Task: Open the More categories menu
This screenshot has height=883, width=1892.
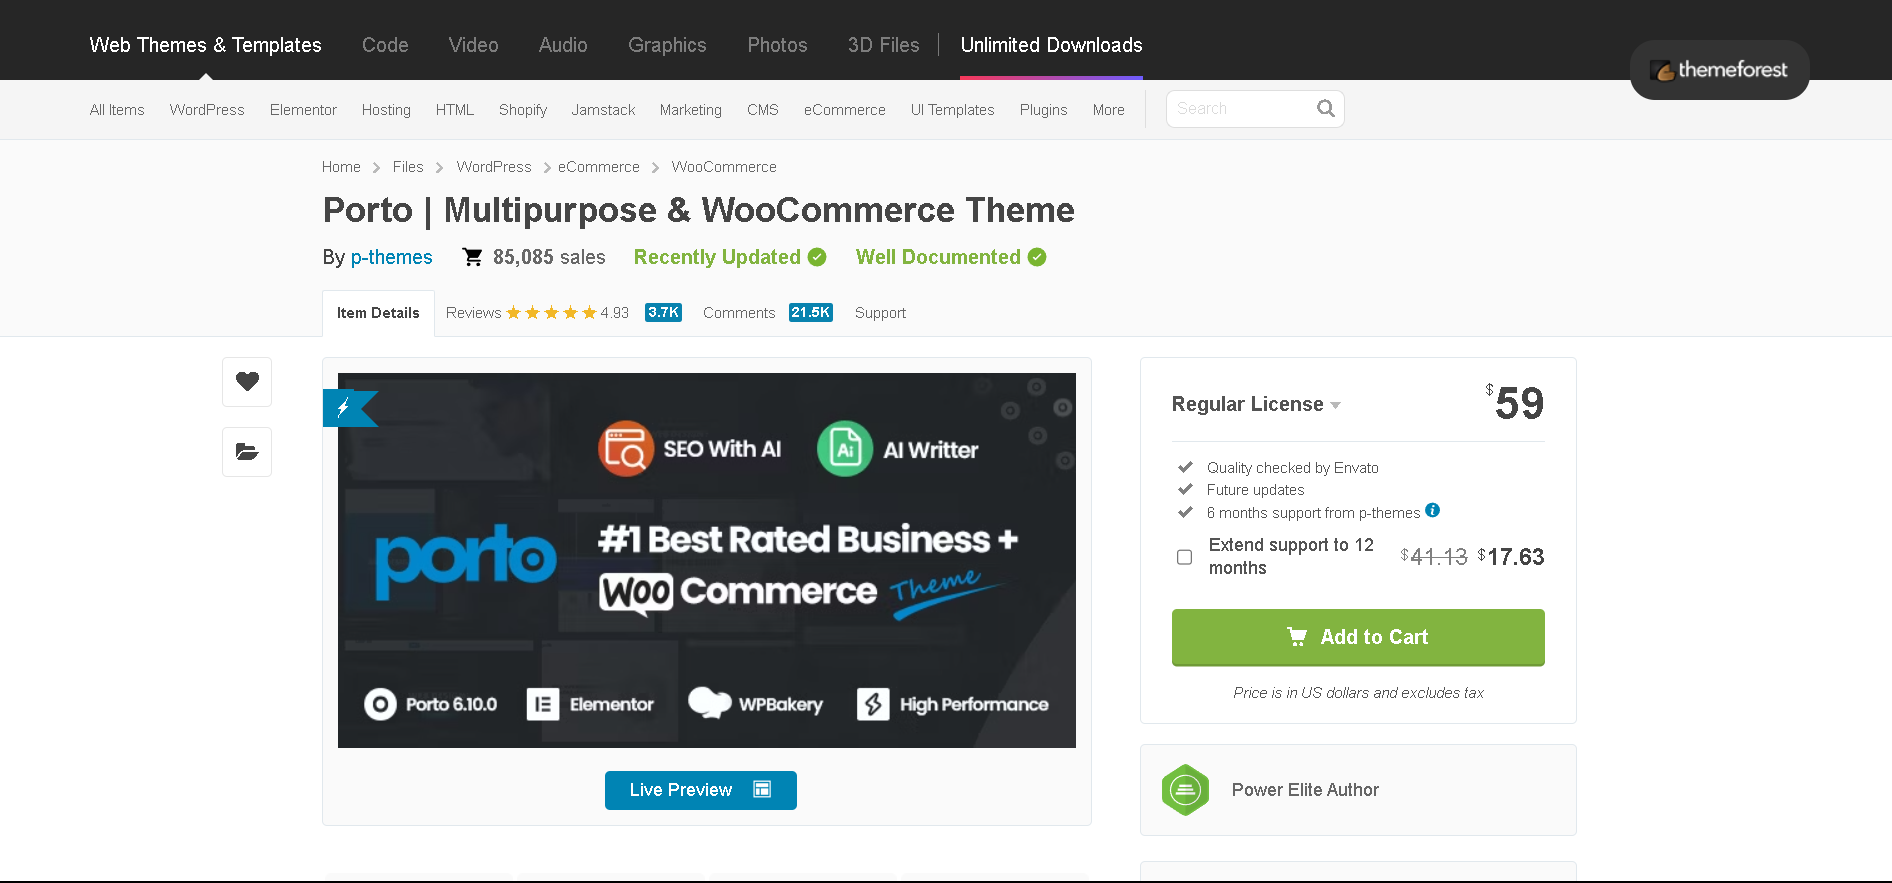Action: [1108, 110]
